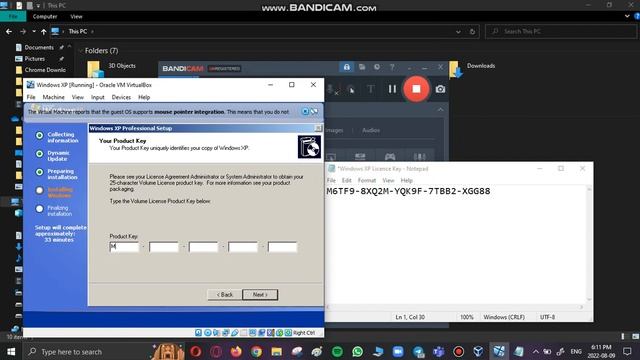Viewport: 640px width, 360px height.
Task: Click VirtualBox optical drive status icon
Action: (207, 333)
